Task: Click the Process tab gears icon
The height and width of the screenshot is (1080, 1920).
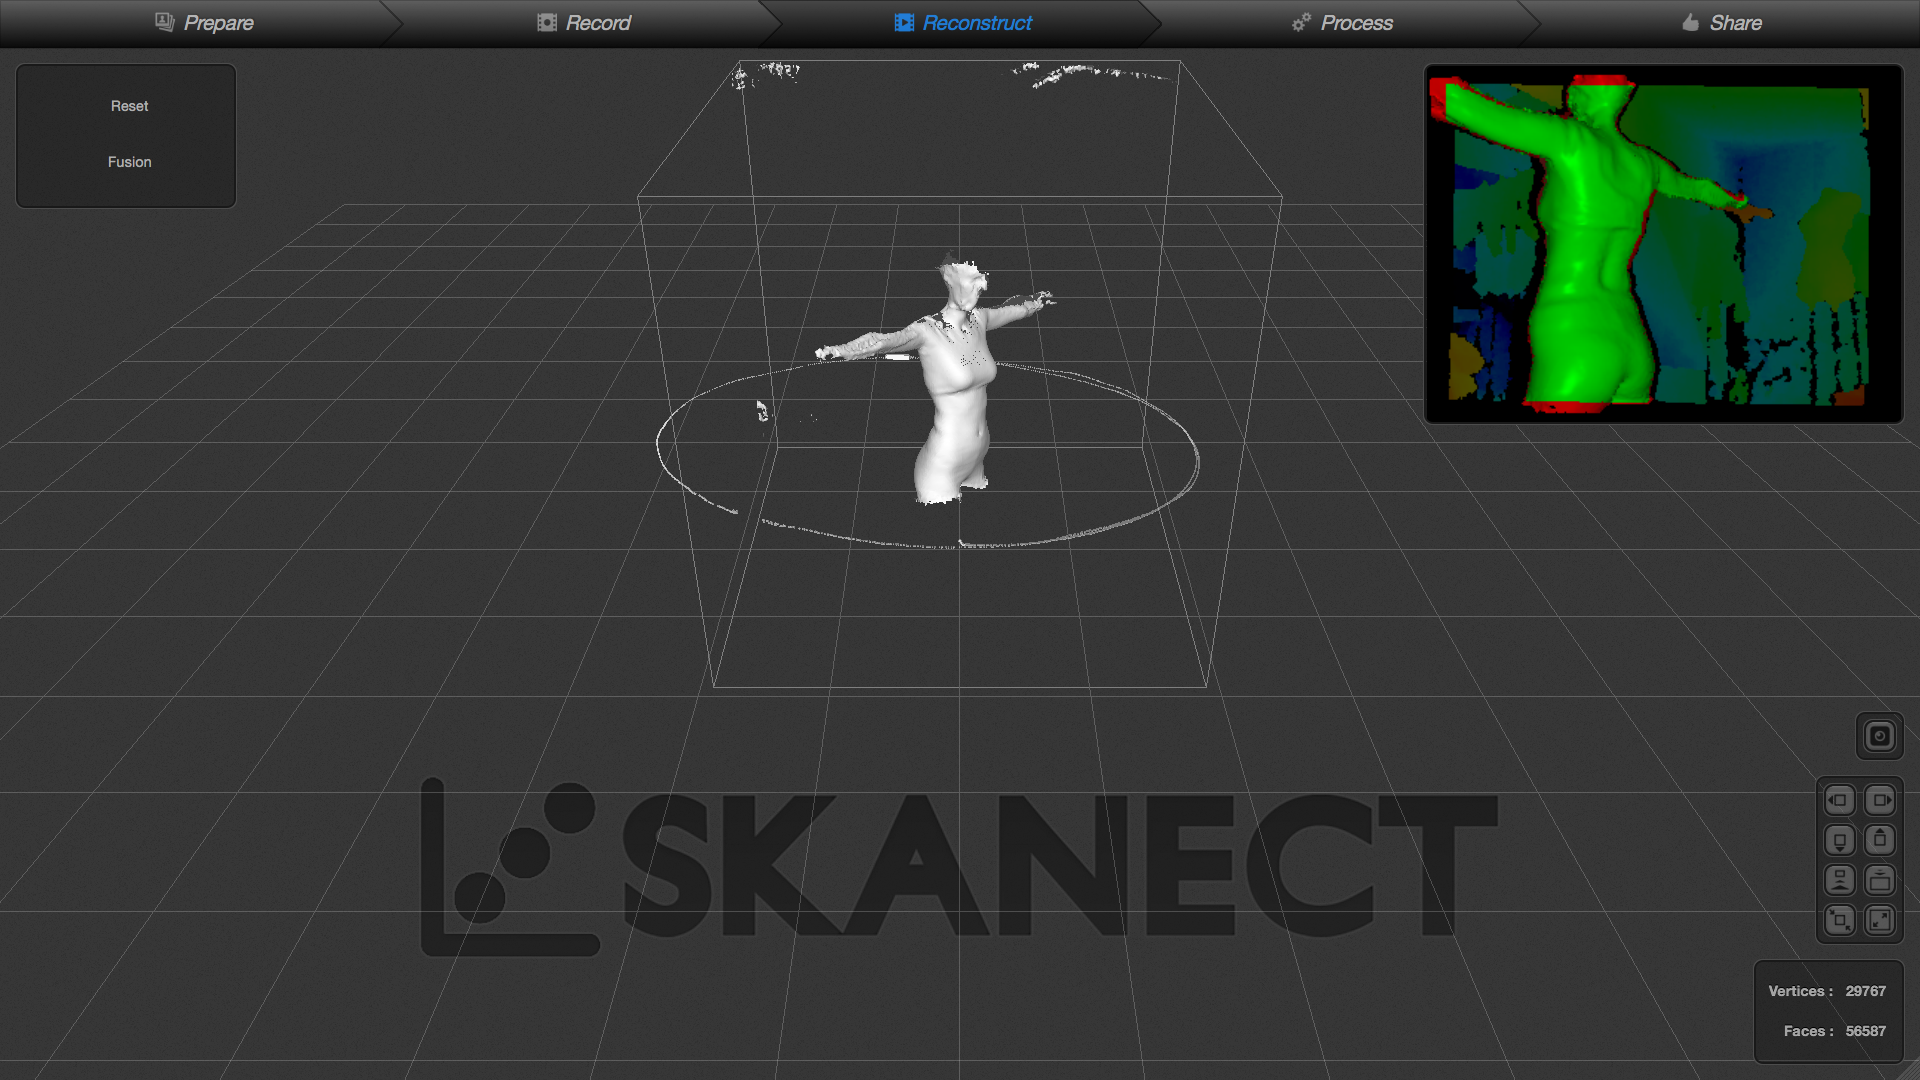Action: coord(1301,22)
